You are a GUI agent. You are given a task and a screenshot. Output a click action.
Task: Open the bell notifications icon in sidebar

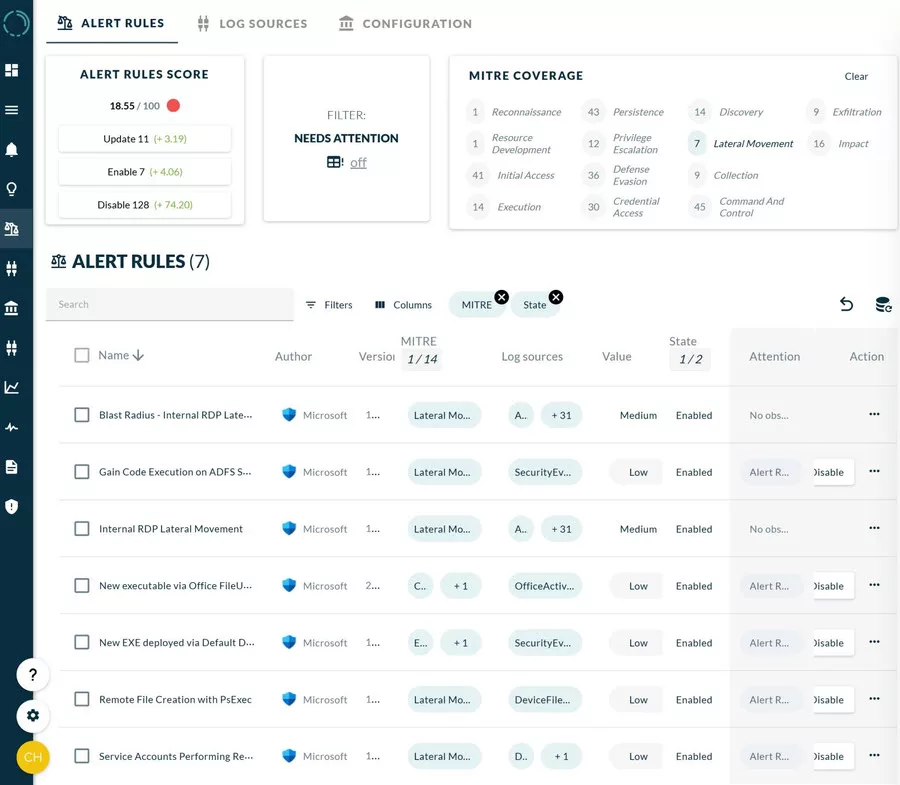pyautogui.click(x=11, y=150)
